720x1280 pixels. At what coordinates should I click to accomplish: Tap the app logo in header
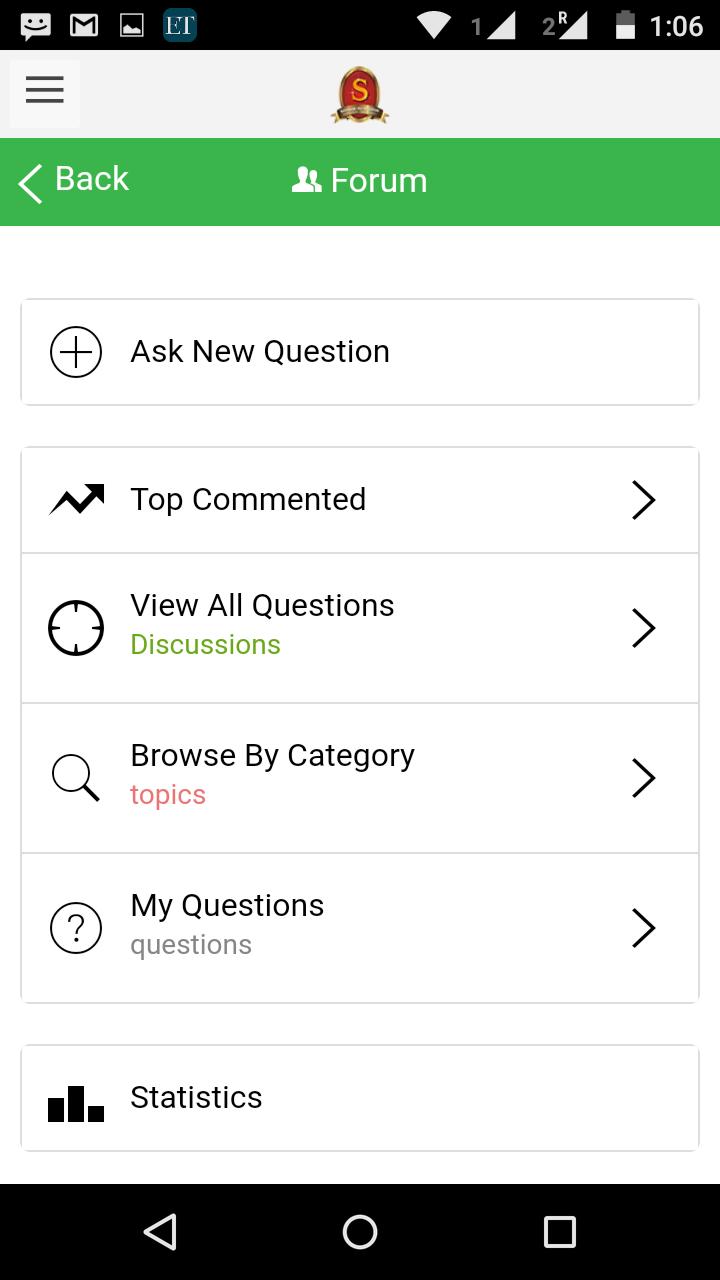point(360,94)
